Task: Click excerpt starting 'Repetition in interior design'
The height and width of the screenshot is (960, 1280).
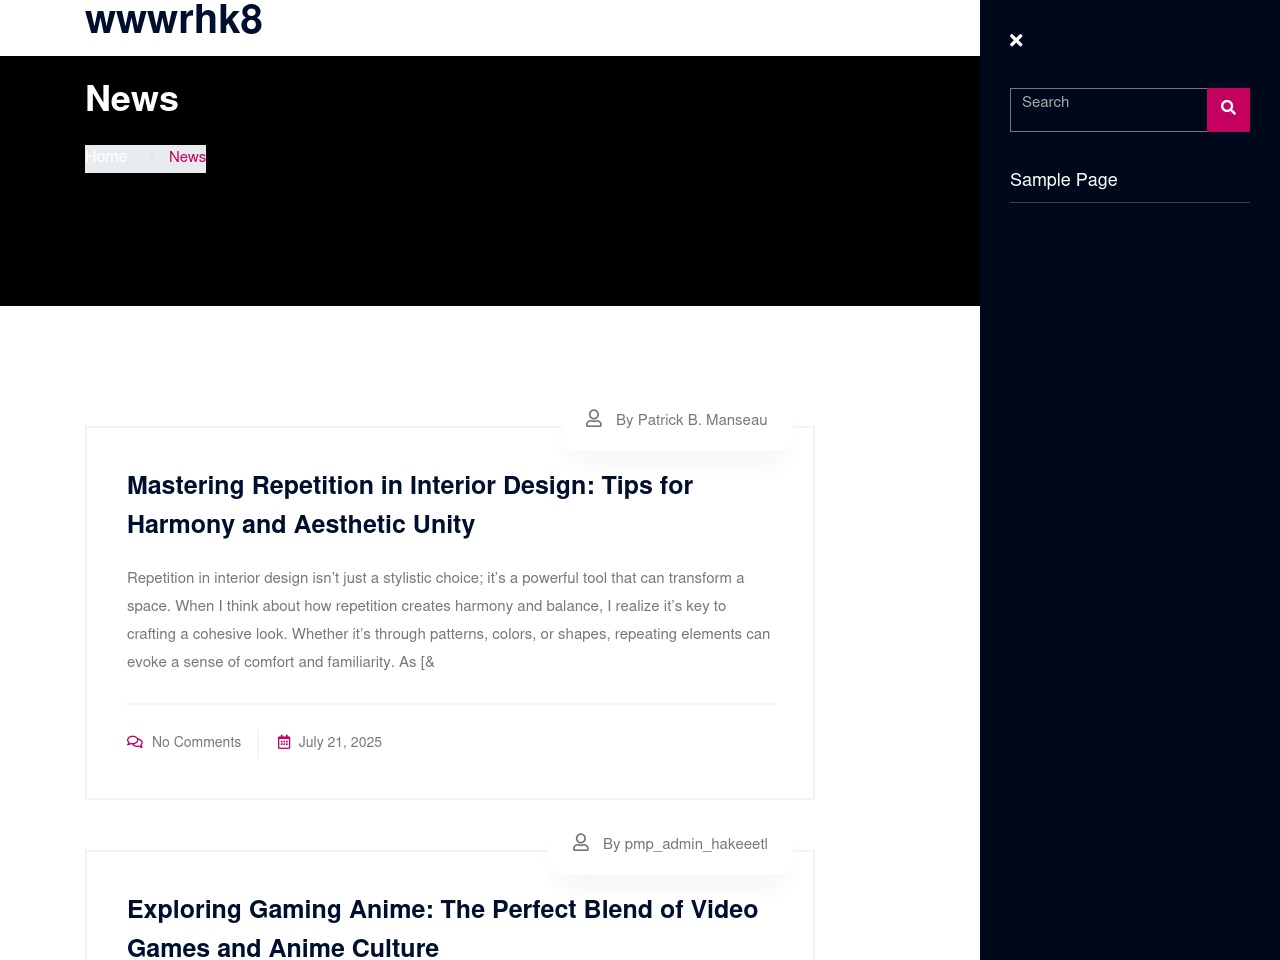Action: (449, 620)
